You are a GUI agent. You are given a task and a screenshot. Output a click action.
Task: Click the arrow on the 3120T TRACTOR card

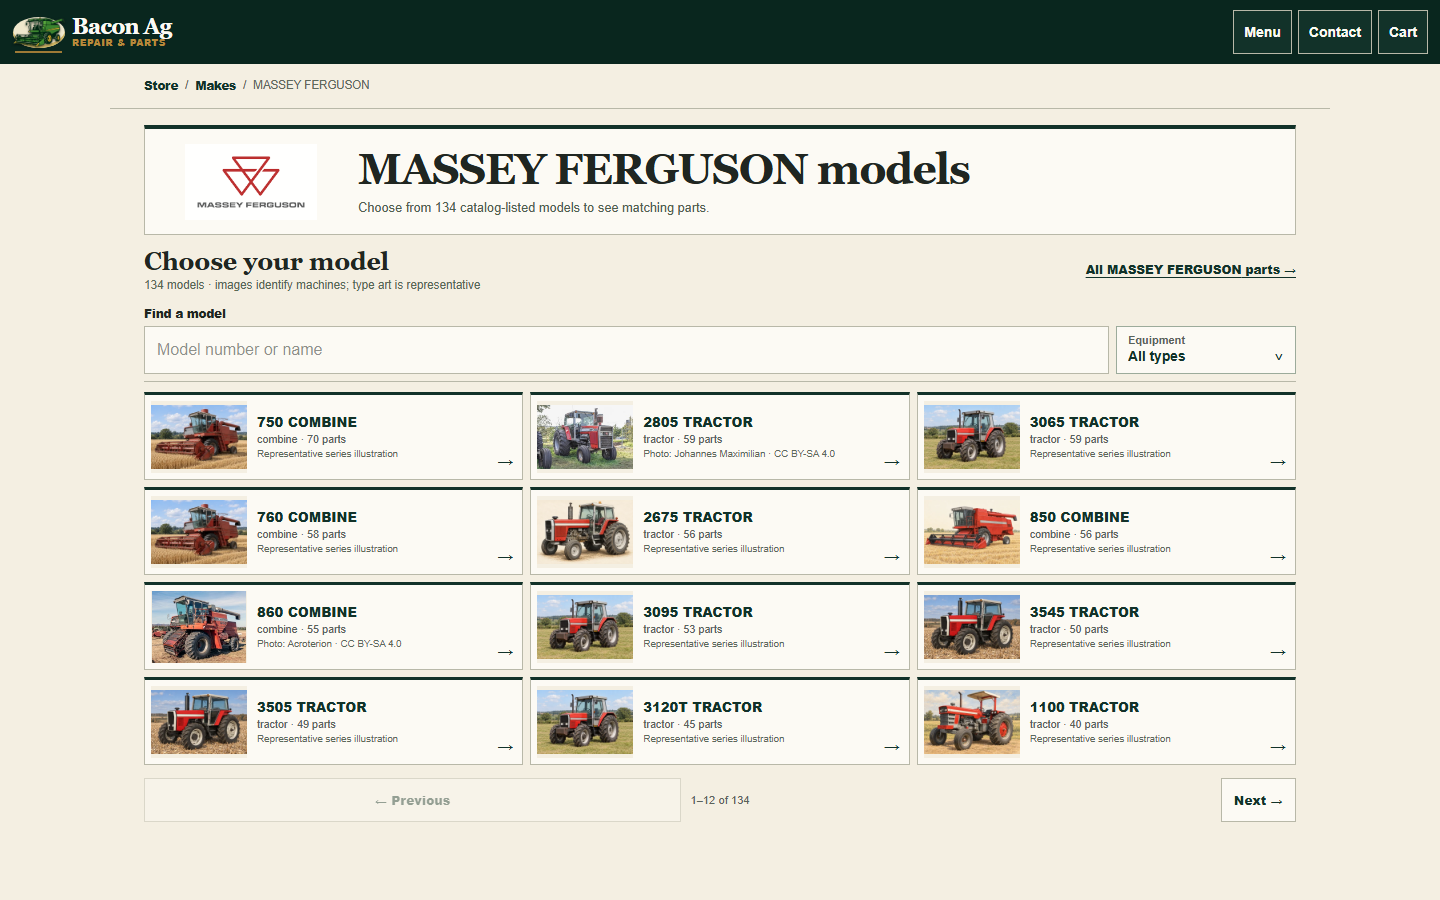(x=892, y=747)
